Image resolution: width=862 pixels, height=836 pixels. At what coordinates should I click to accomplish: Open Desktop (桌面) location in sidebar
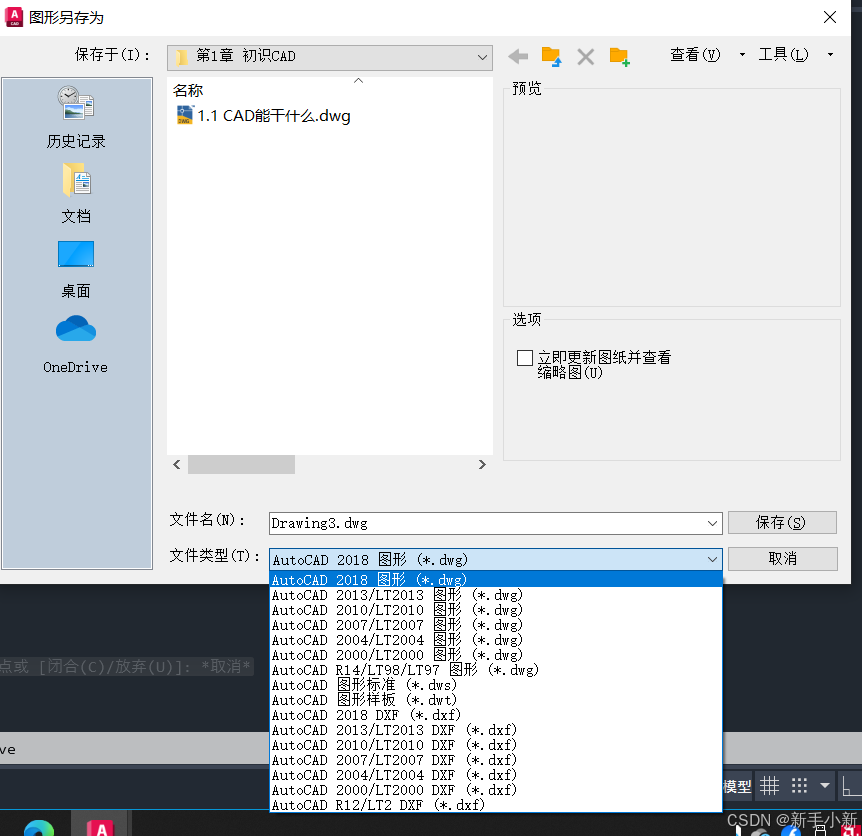[76, 269]
